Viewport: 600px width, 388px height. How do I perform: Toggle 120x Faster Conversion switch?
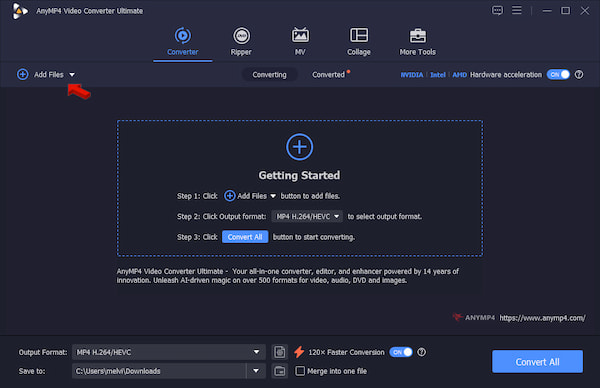[401, 352]
